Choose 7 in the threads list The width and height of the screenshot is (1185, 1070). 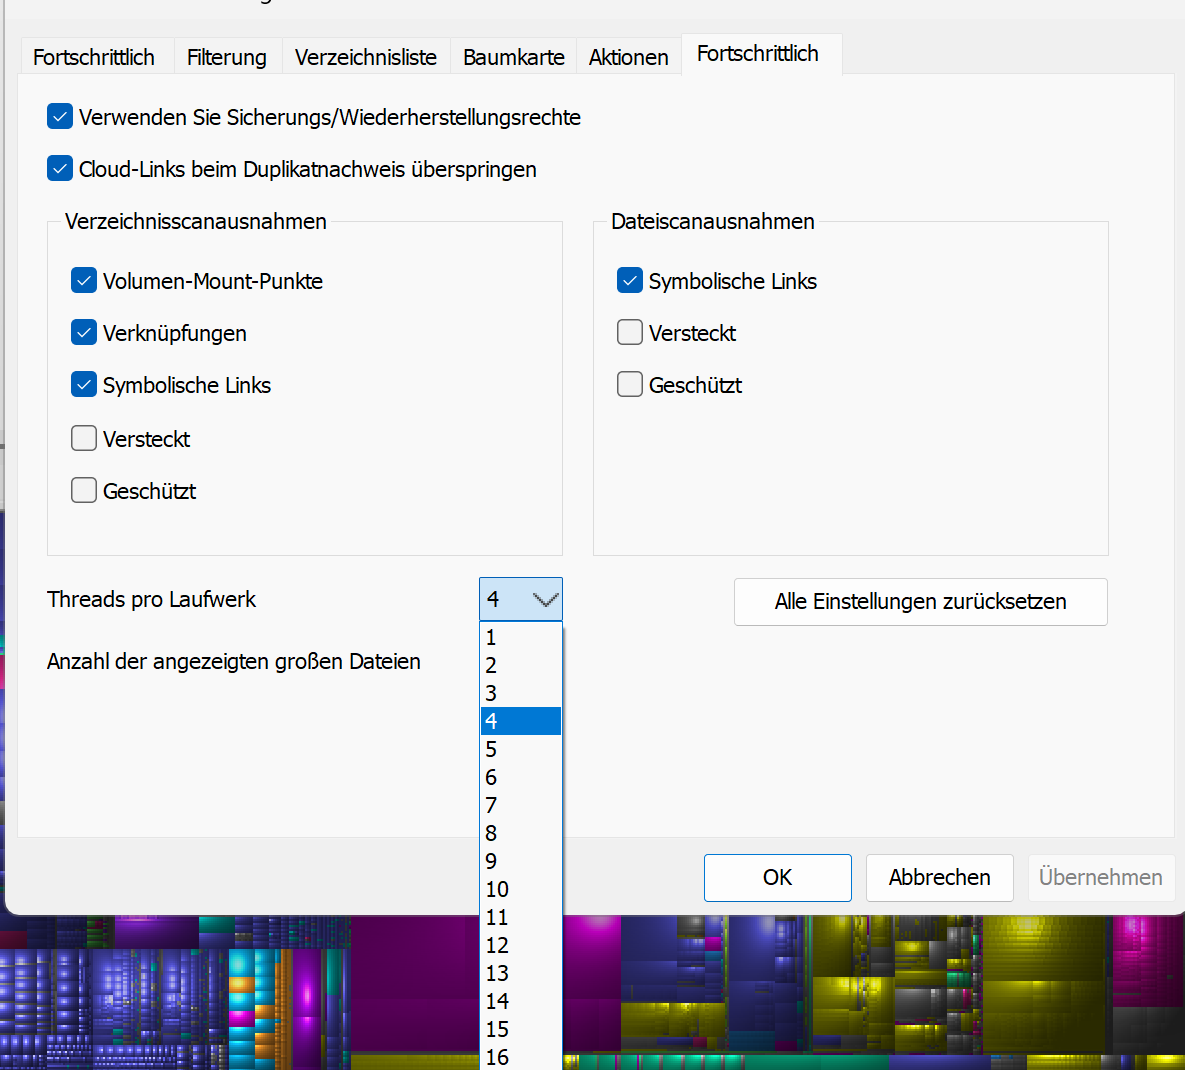(521, 806)
